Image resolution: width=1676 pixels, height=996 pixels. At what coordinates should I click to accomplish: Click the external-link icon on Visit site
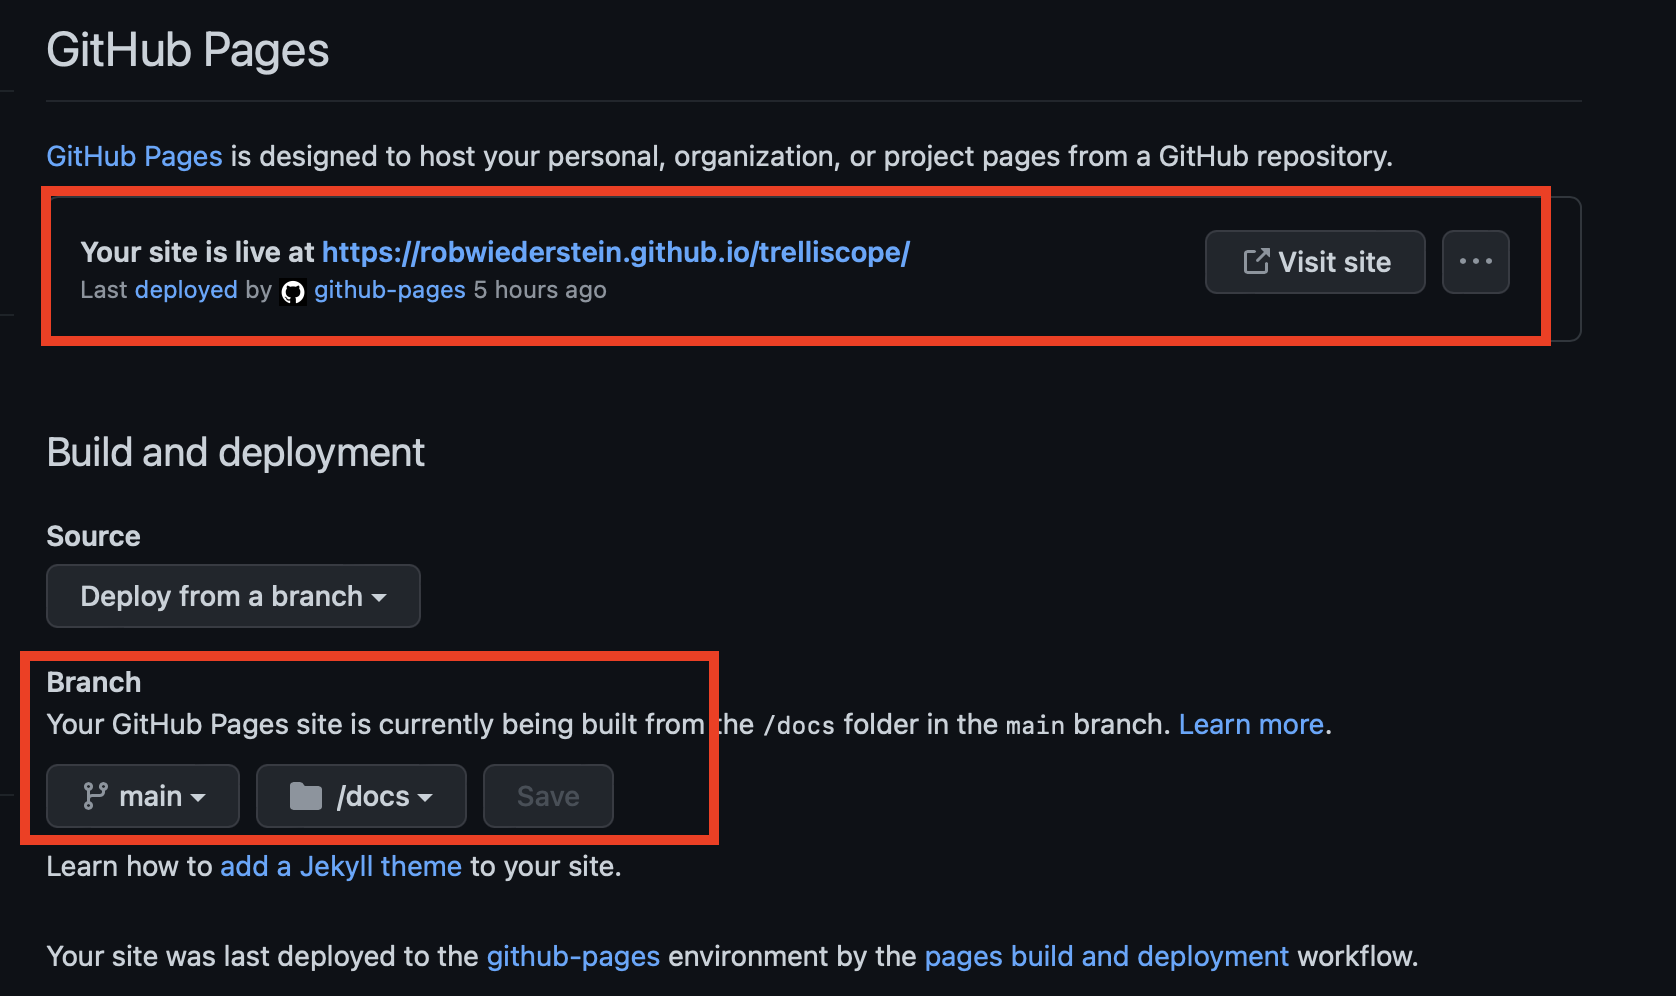(1256, 262)
